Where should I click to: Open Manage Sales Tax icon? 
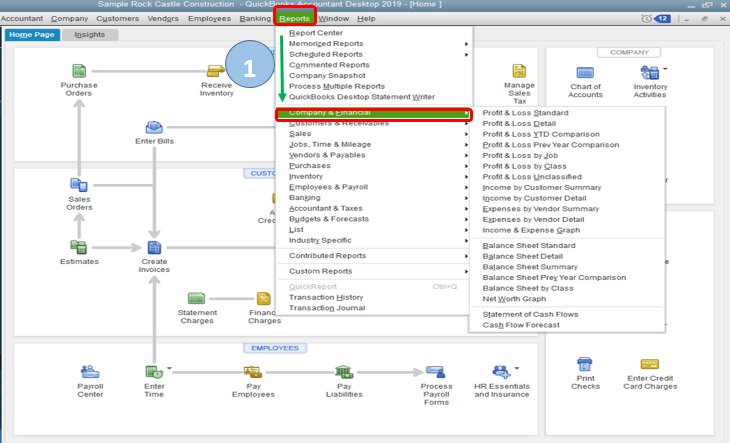(519, 71)
